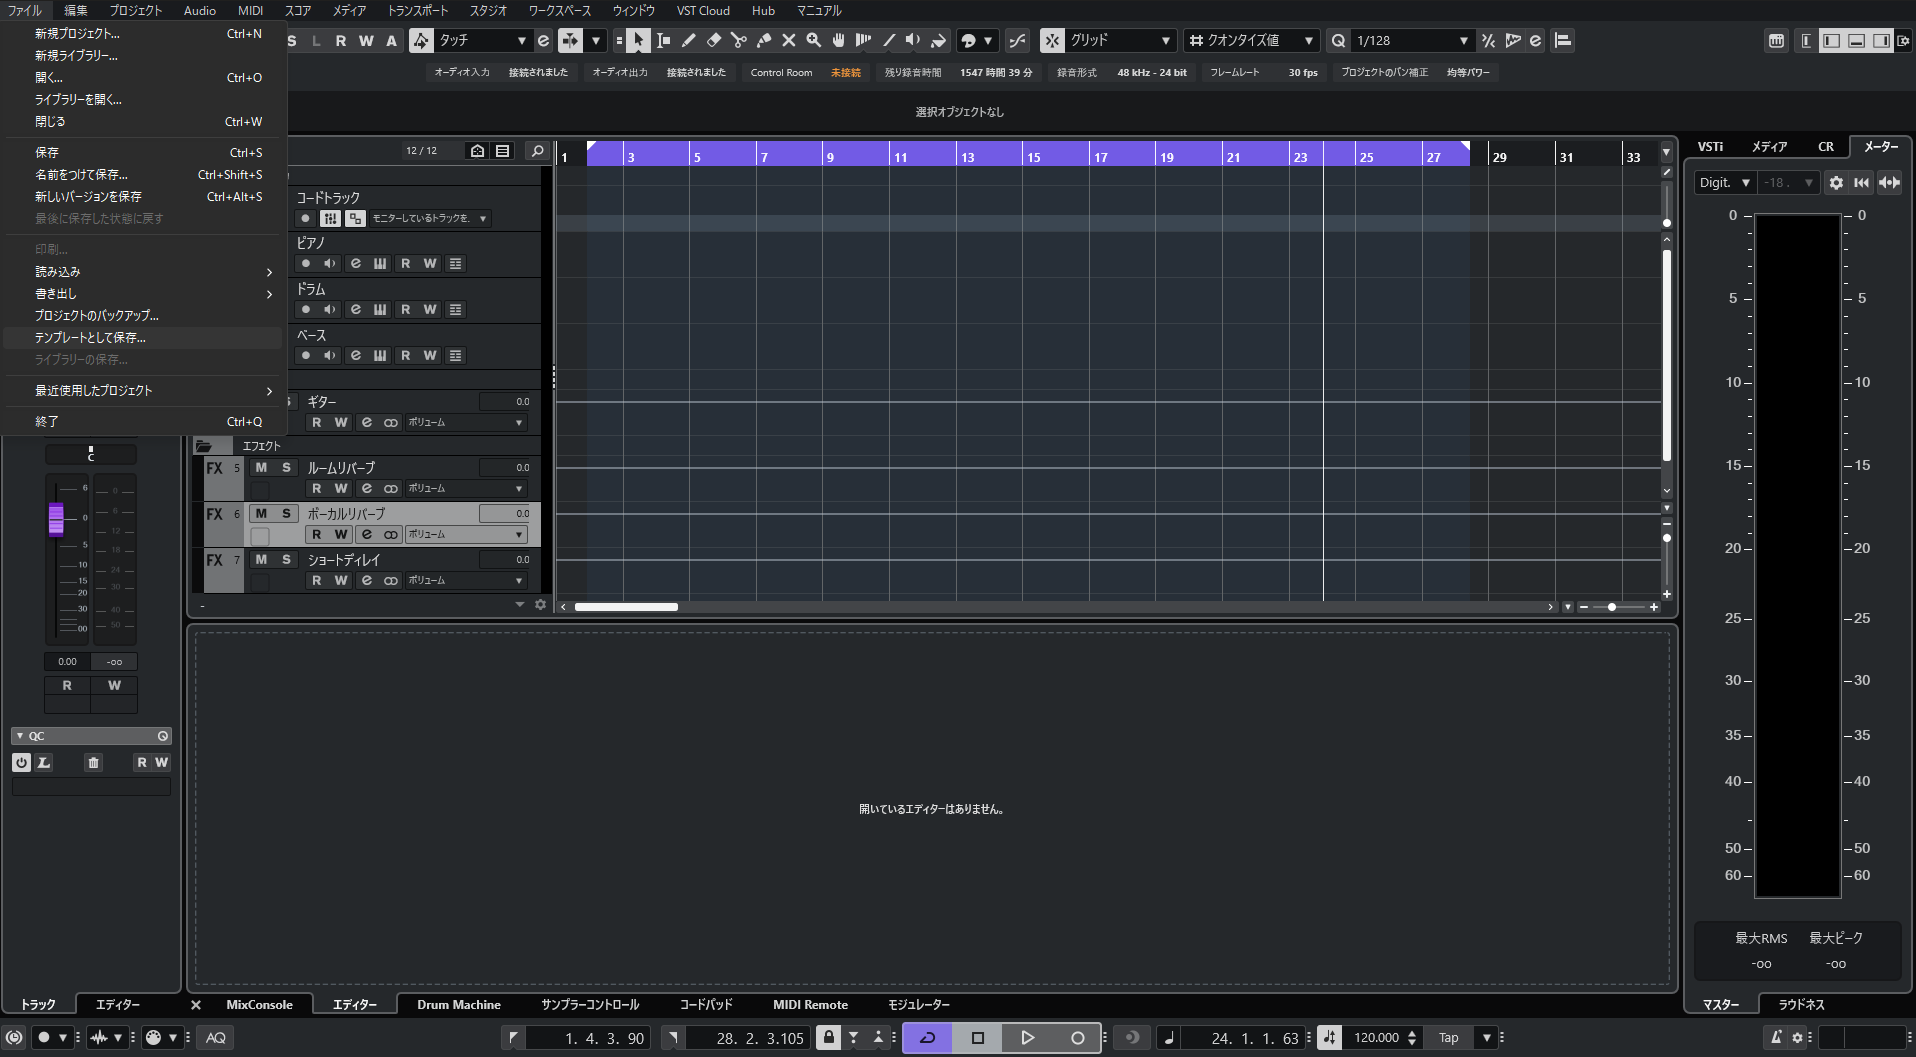The height and width of the screenshot is (1057, 1916).
Task: Select the Scissors split tool
Action: (x=738, y=41)
